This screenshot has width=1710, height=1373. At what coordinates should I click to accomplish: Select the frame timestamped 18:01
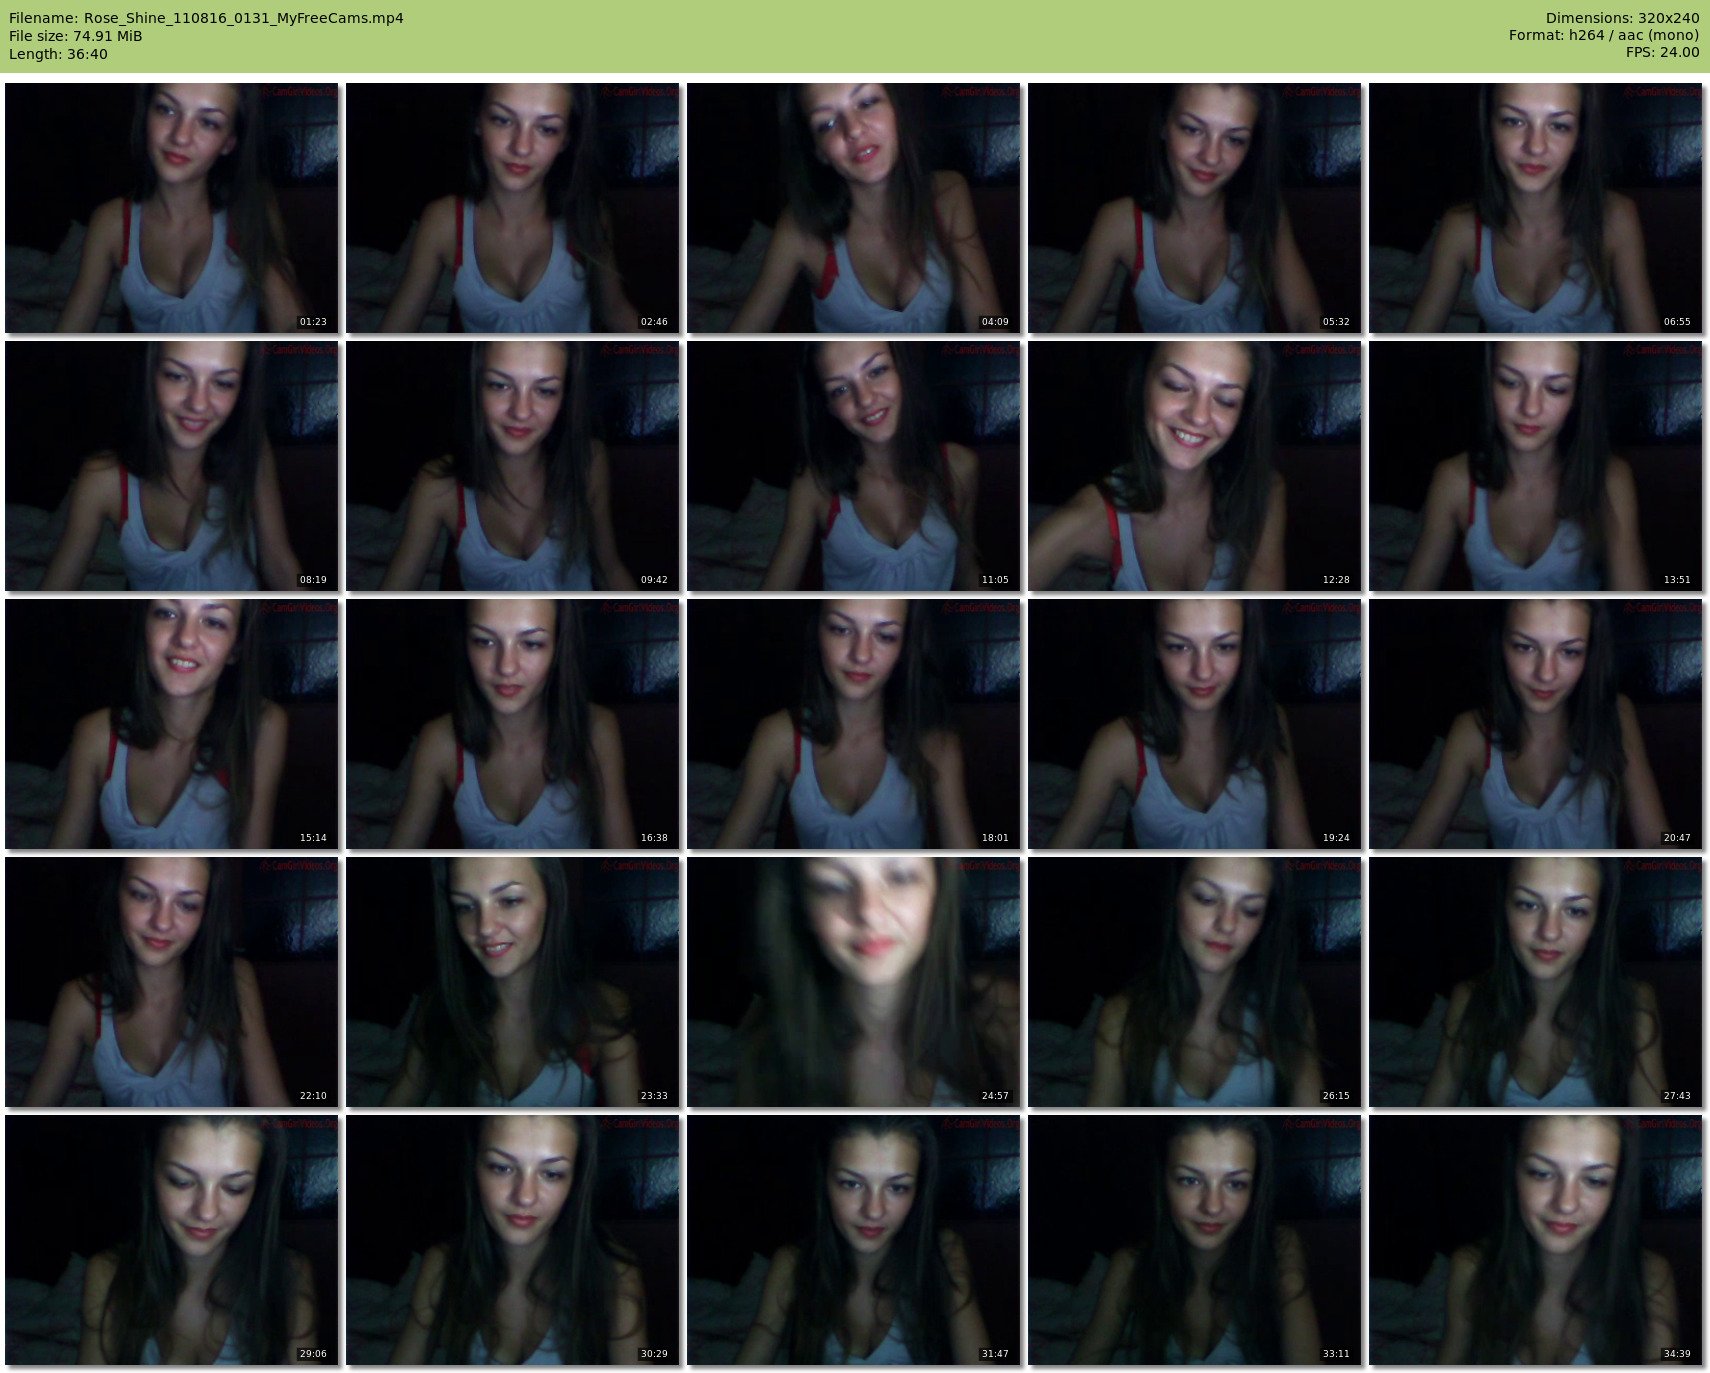click(x=853, y=723)
